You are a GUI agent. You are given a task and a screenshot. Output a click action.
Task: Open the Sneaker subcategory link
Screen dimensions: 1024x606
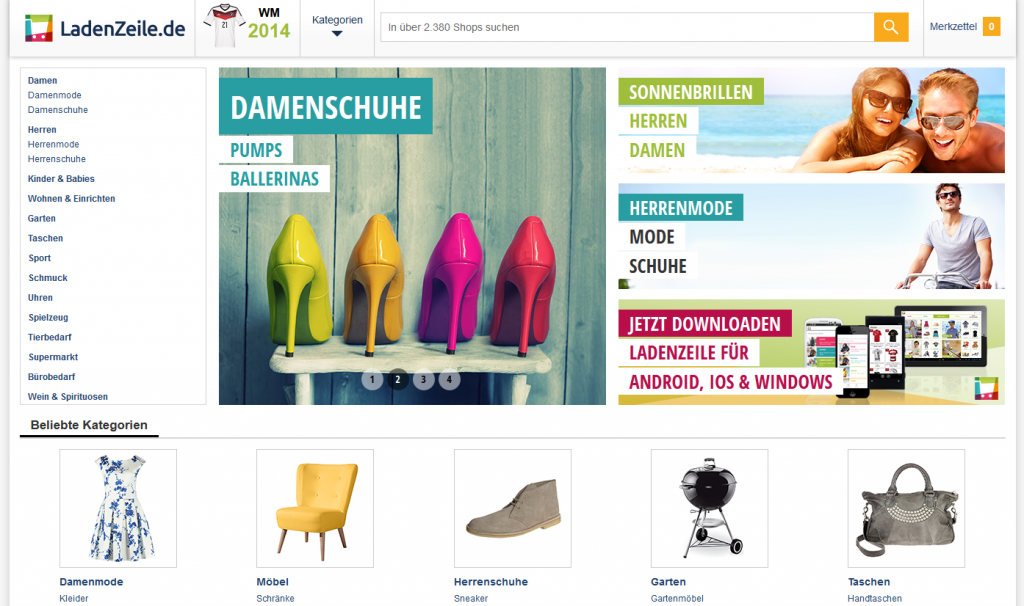pyautogui.click(x=471, y=598)
